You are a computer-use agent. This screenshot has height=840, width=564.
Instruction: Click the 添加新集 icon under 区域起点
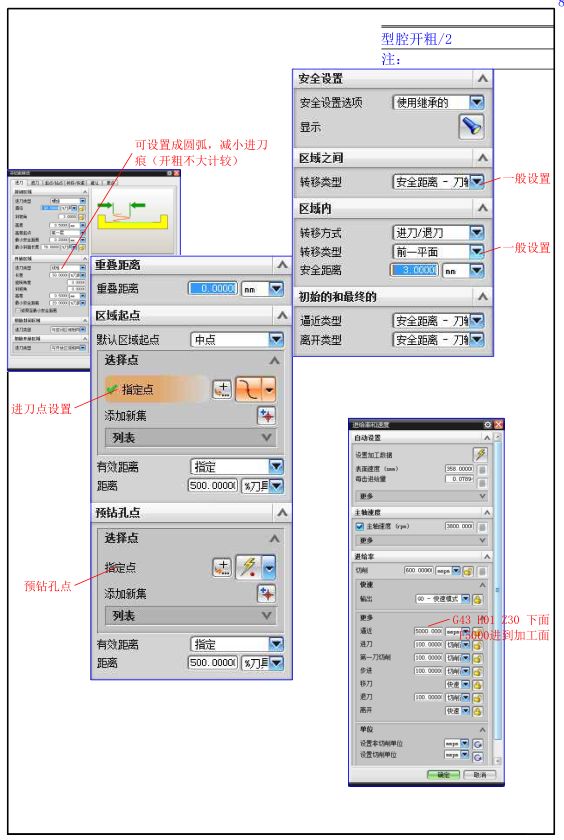click(x=266, y=416)
